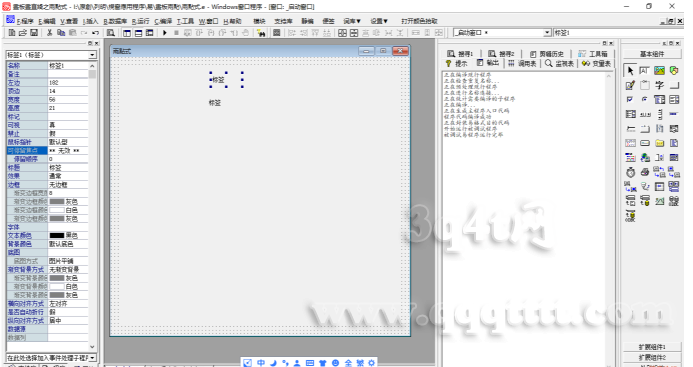Switch to the '输出' tab
Screen dimensions: 693x367
[x=487, y=63]
